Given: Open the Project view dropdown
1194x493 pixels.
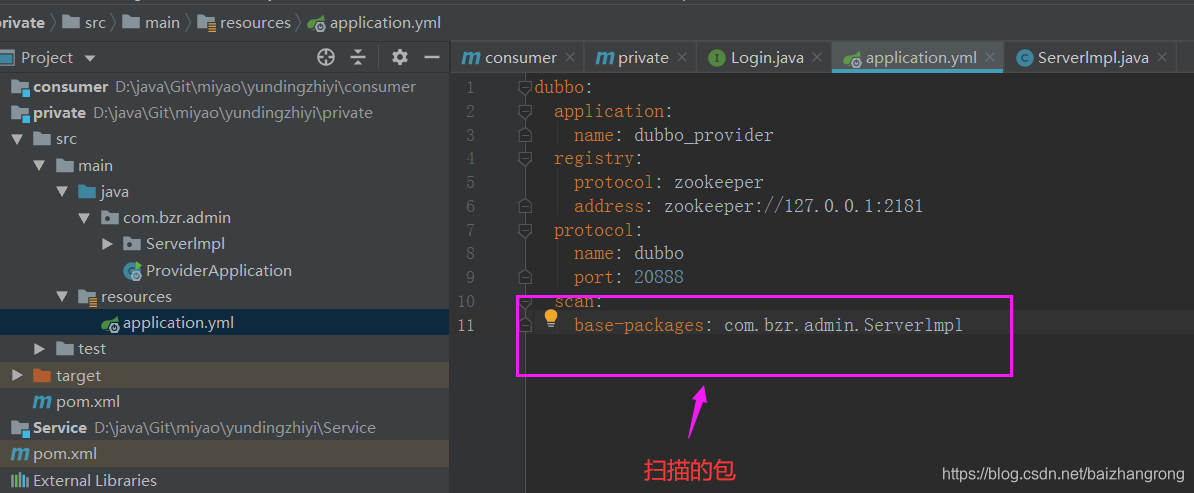Looking at the screenshot, I should 90,58.
